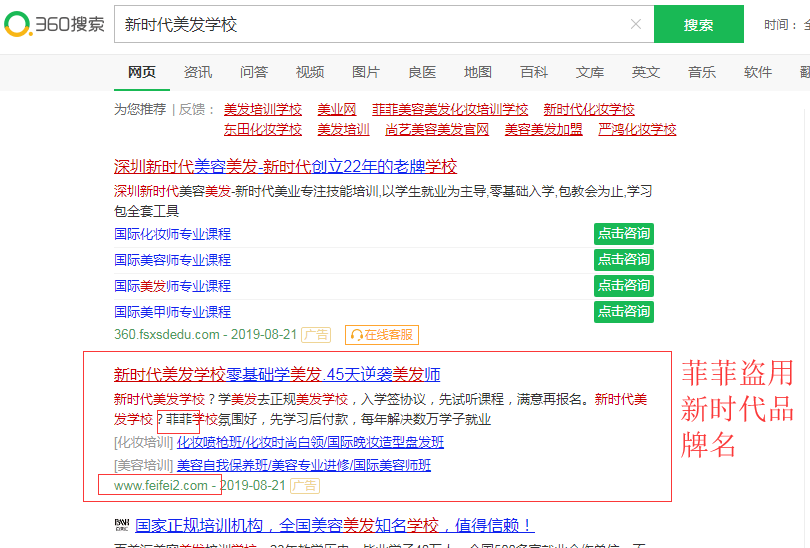The image size is (810, 548).
Task: Click the 严鸿化妆学校 suggestion link
Action: (x=637, y=130)
